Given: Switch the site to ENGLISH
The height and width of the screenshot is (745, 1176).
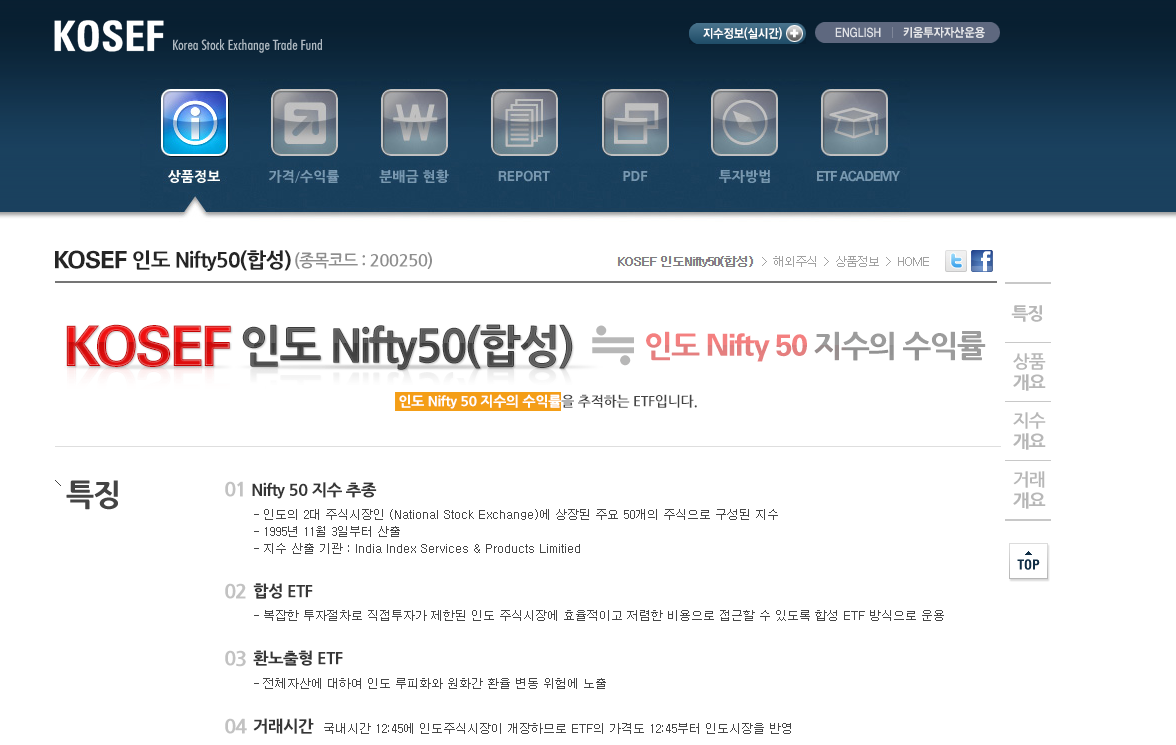Looking at the screenshot, I should coord(857,33).
